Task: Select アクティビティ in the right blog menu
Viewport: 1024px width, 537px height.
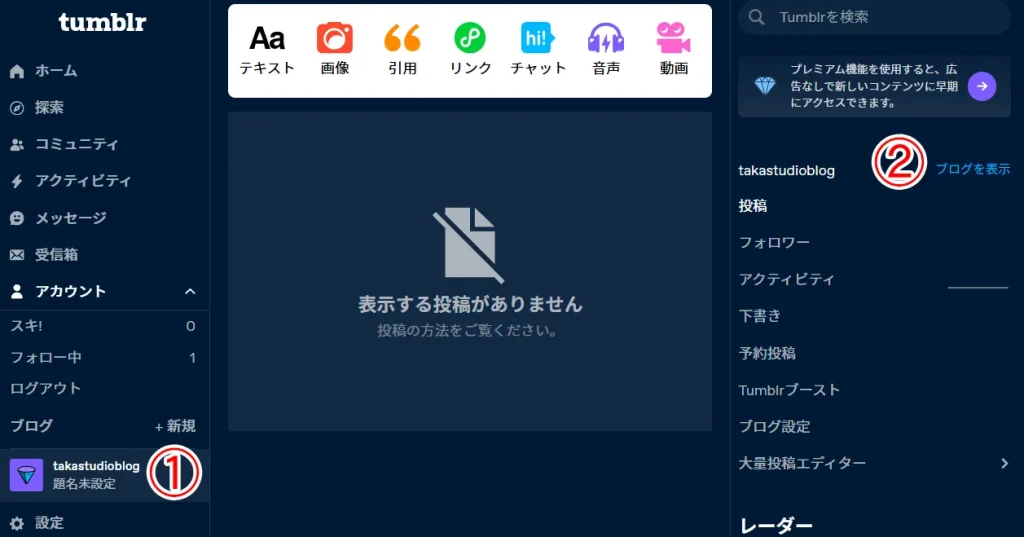Action: point(786,279)
